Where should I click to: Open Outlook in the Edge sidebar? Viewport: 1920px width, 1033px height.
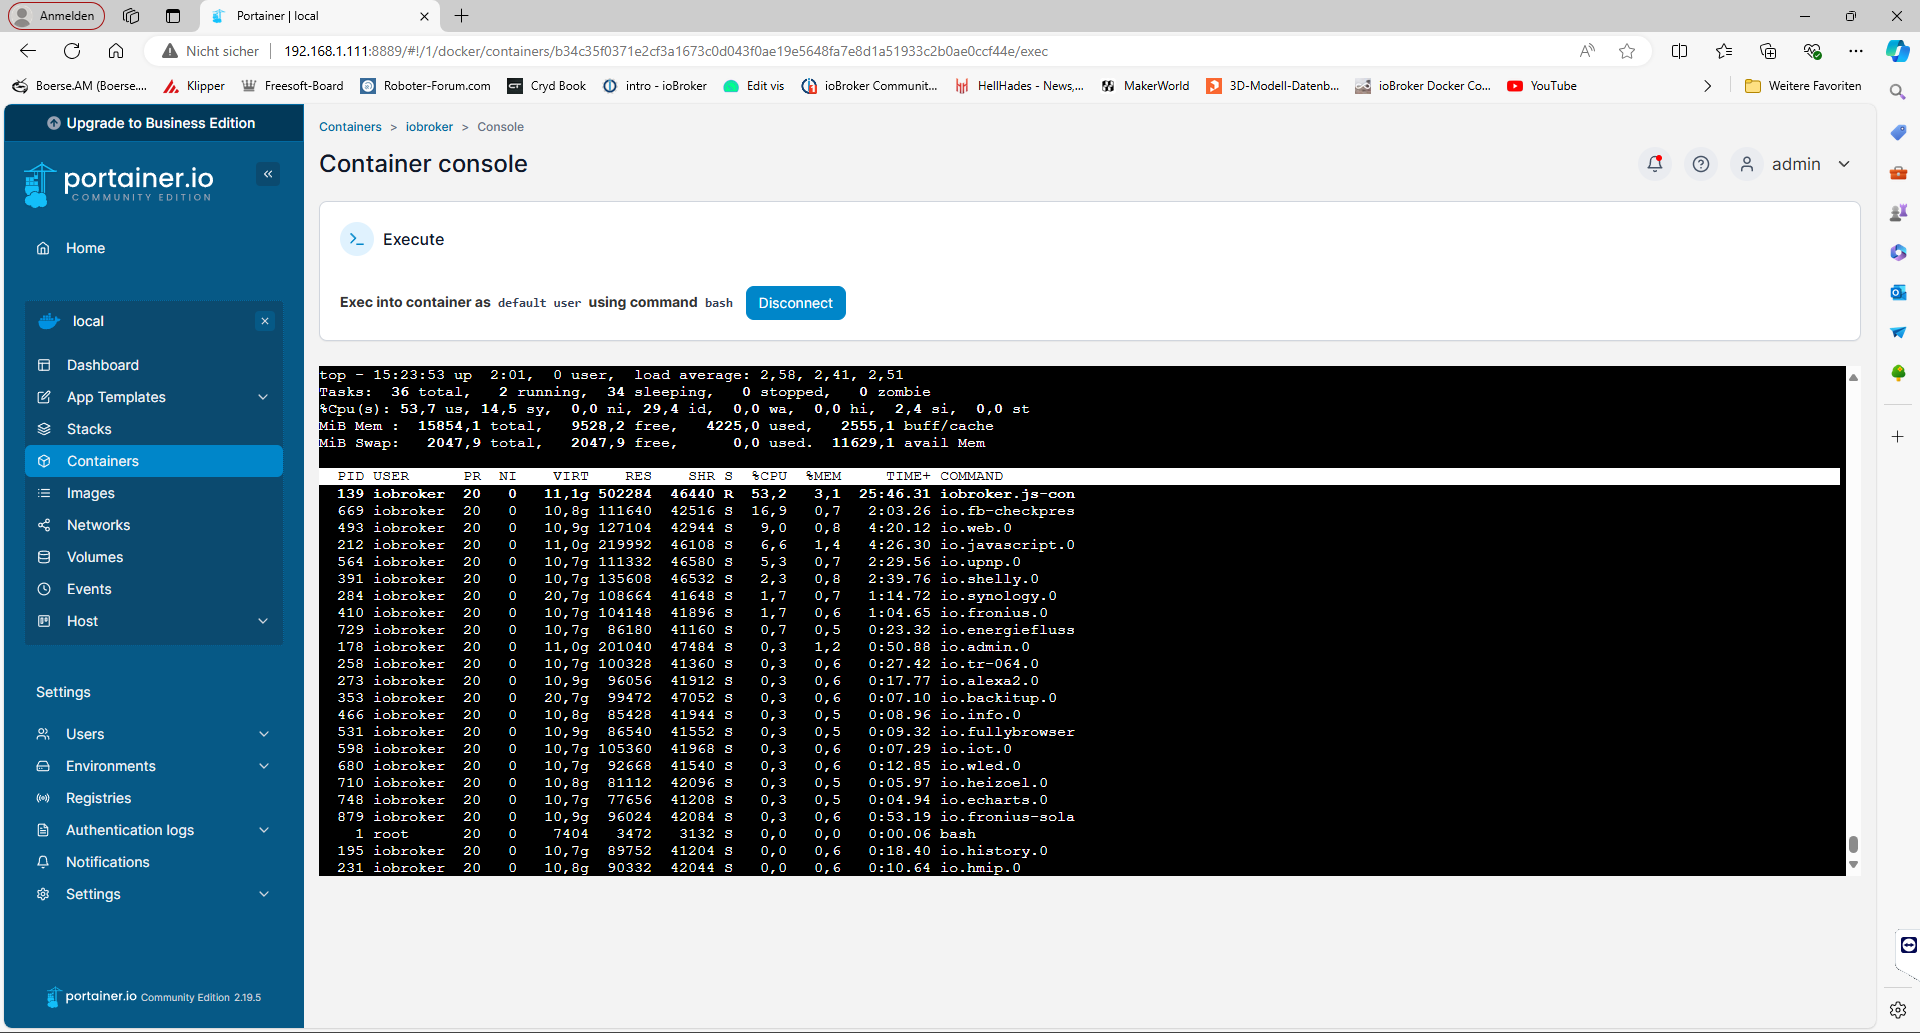[1897, 292]
